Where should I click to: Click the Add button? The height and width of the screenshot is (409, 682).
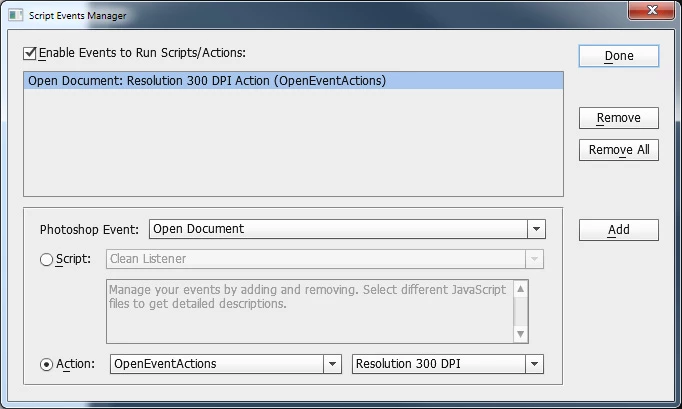coord(618,230)
